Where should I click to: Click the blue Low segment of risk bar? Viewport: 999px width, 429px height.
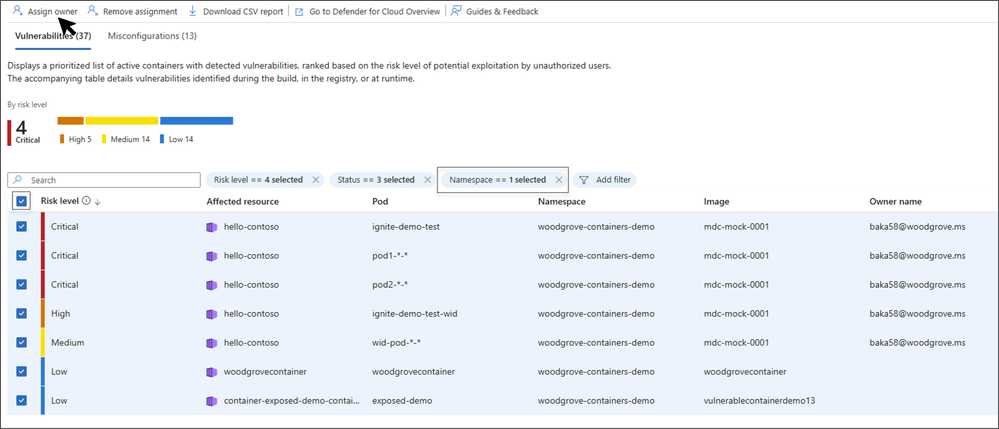(196, 120)
